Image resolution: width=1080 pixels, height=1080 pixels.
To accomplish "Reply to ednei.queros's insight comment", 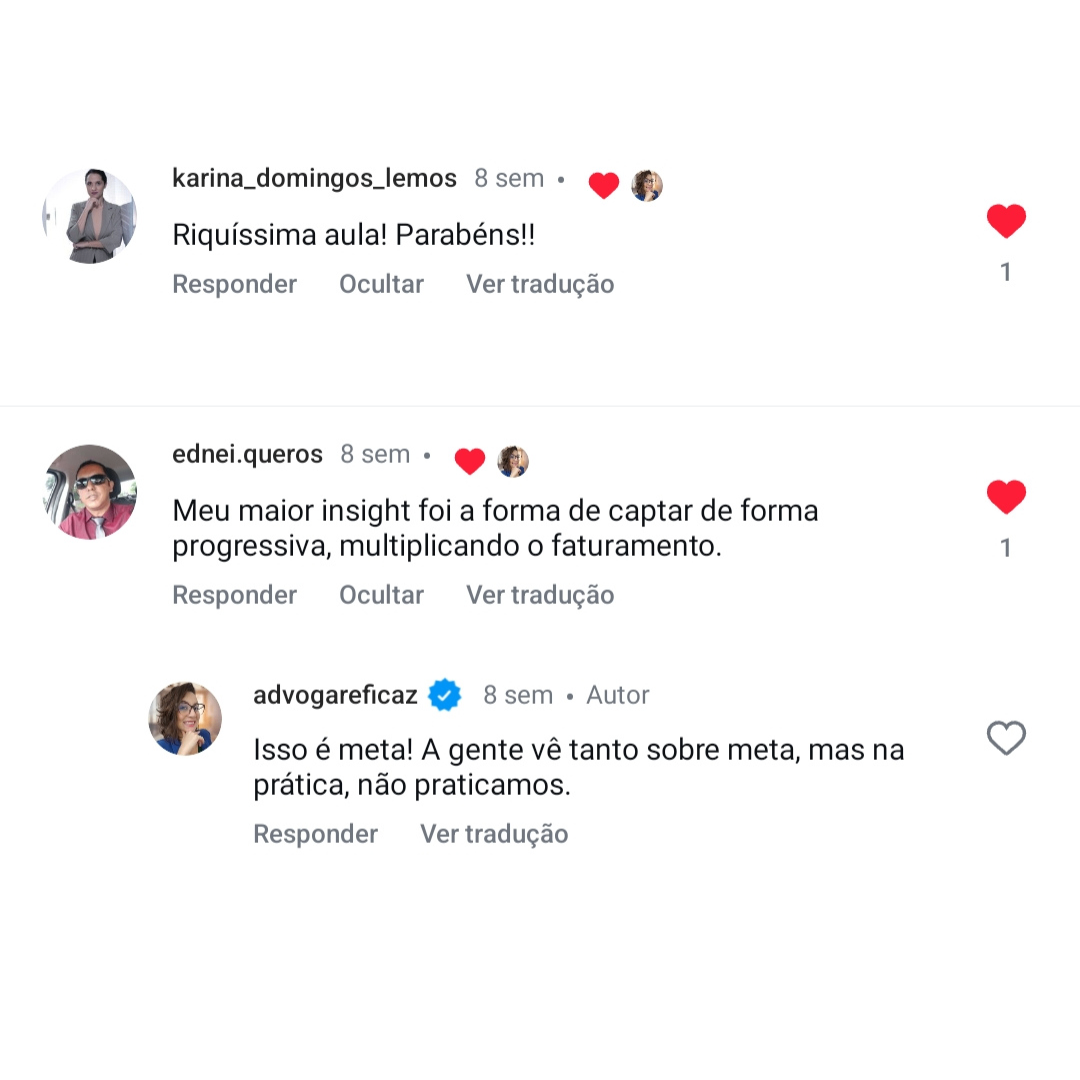I will [x=234, y=595].
